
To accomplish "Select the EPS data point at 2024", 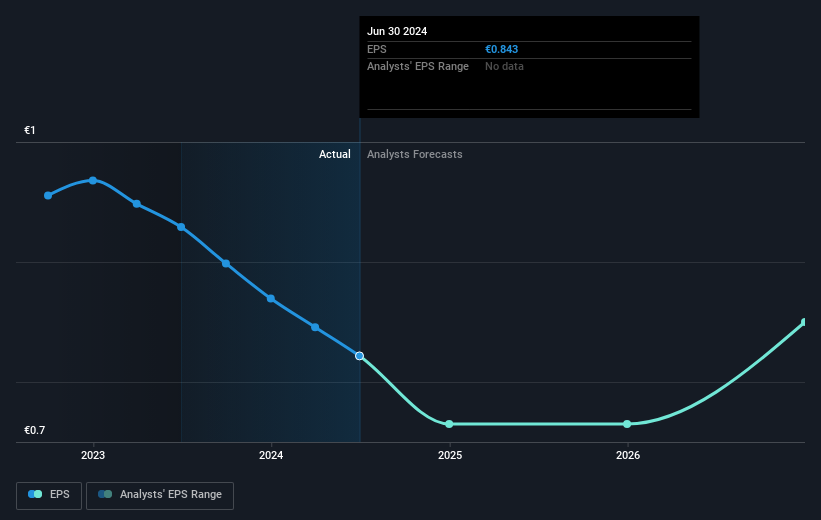I will (x=271, y=299).
